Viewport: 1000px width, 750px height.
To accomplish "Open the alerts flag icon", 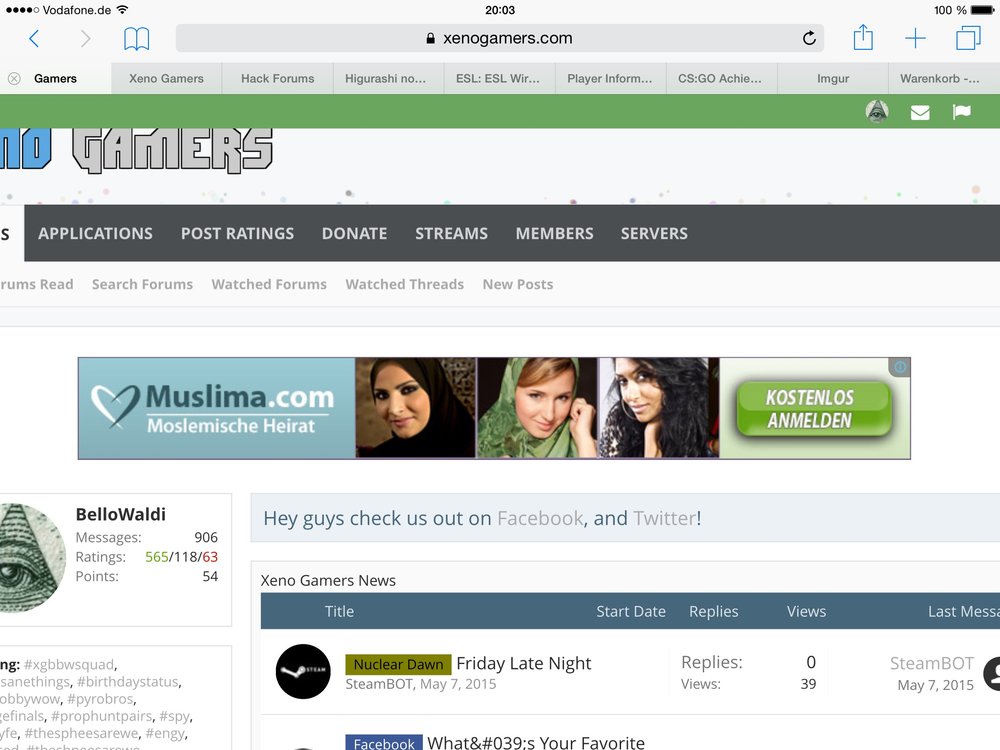I will (961, 112).
